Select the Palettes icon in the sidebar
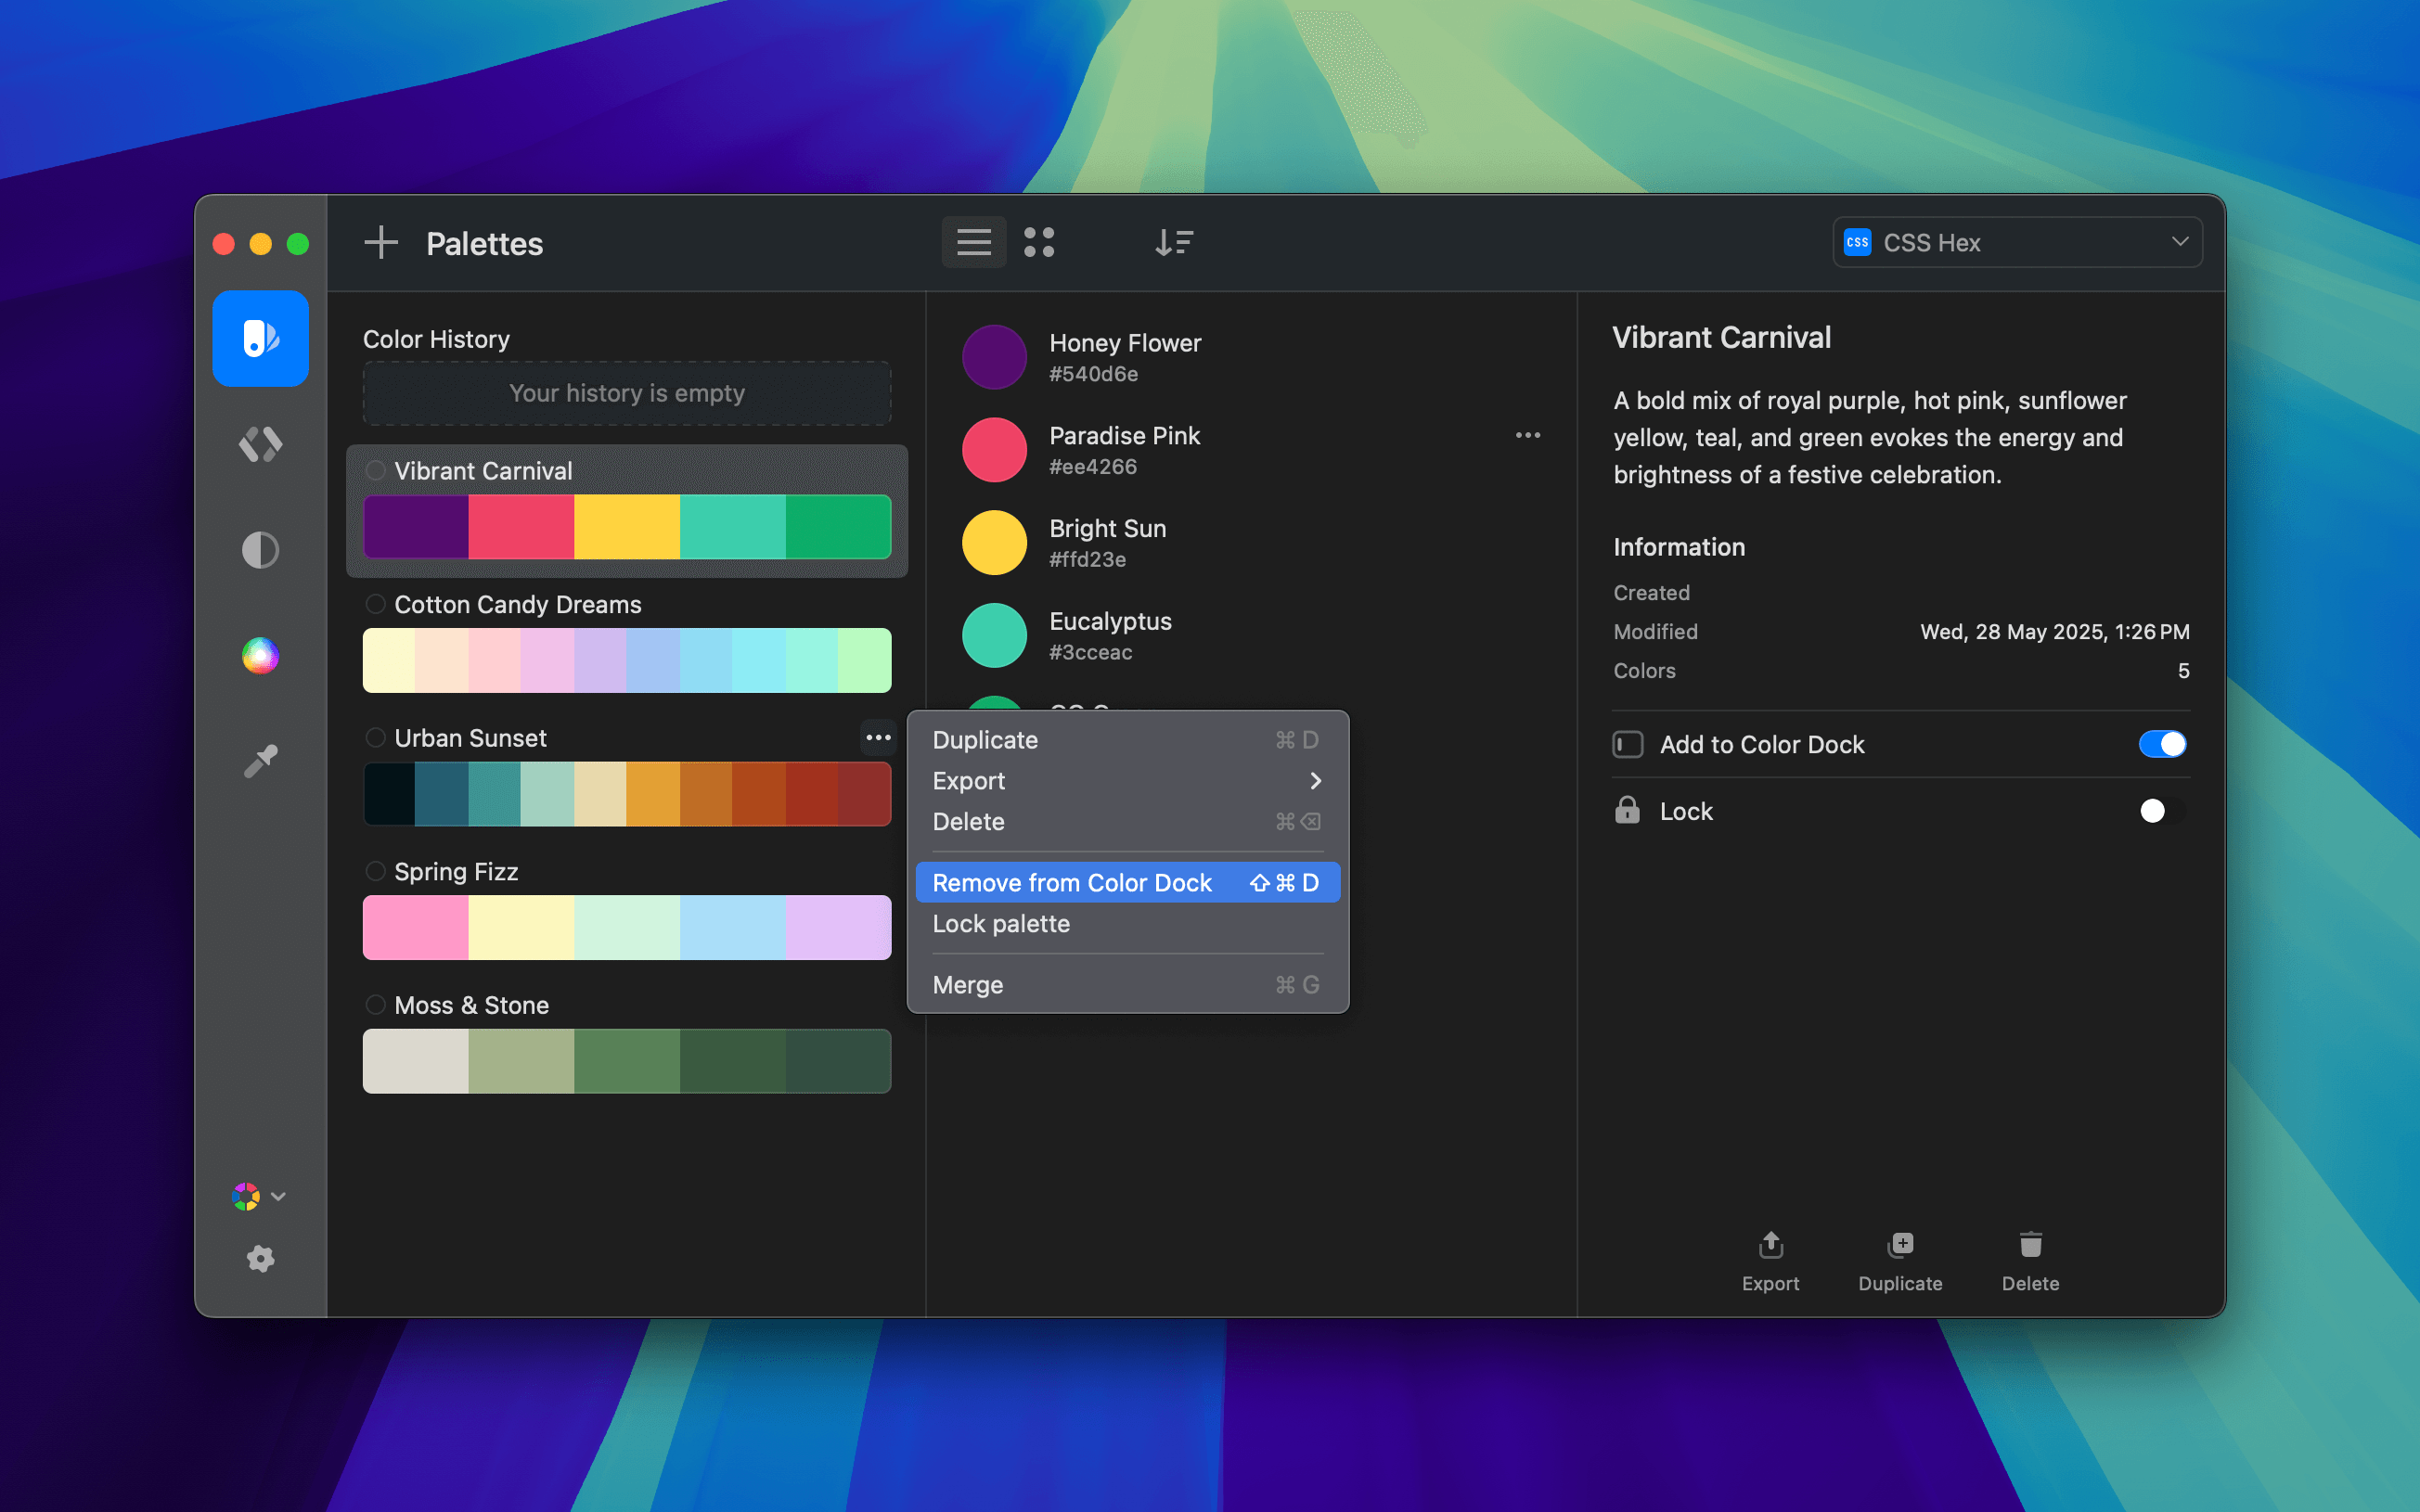This screenshot has width=2420, height=1512. [260, 338]
